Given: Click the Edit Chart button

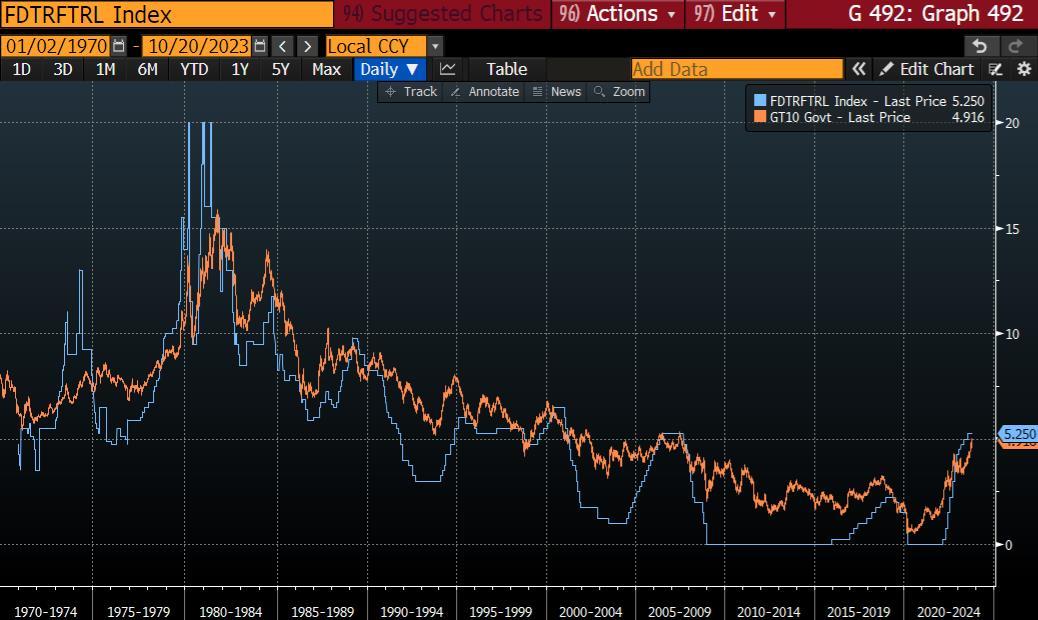Looking at the screenshot, I should coord(926,69).
